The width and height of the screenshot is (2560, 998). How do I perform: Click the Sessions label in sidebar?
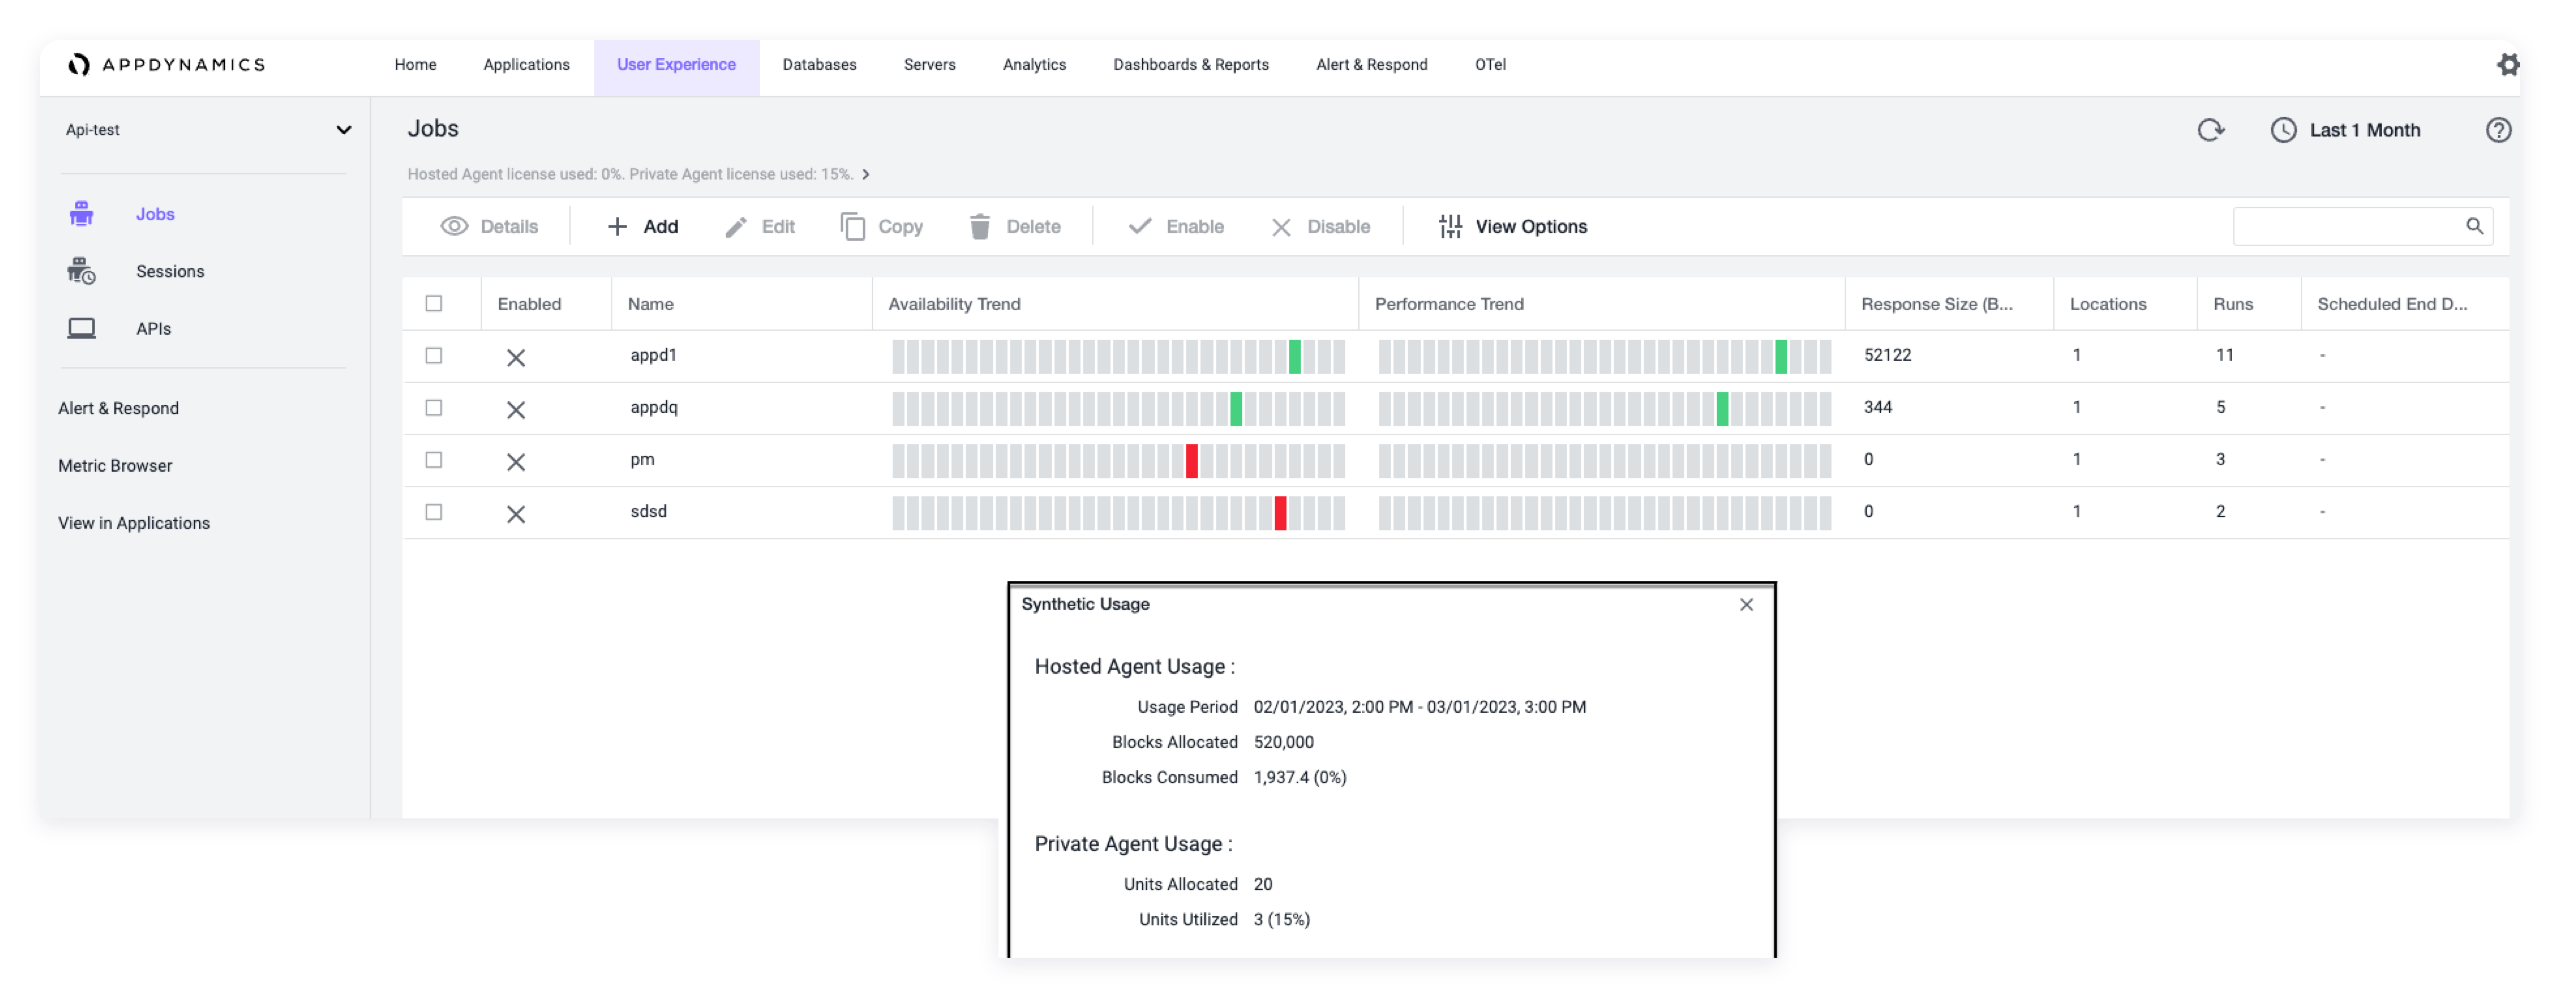(170, 271)
